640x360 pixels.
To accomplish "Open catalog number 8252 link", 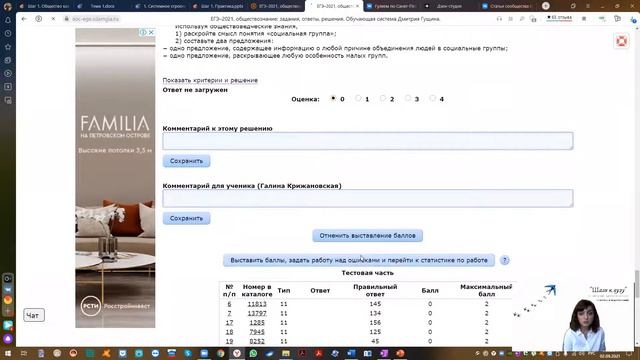I will [257, 341].
